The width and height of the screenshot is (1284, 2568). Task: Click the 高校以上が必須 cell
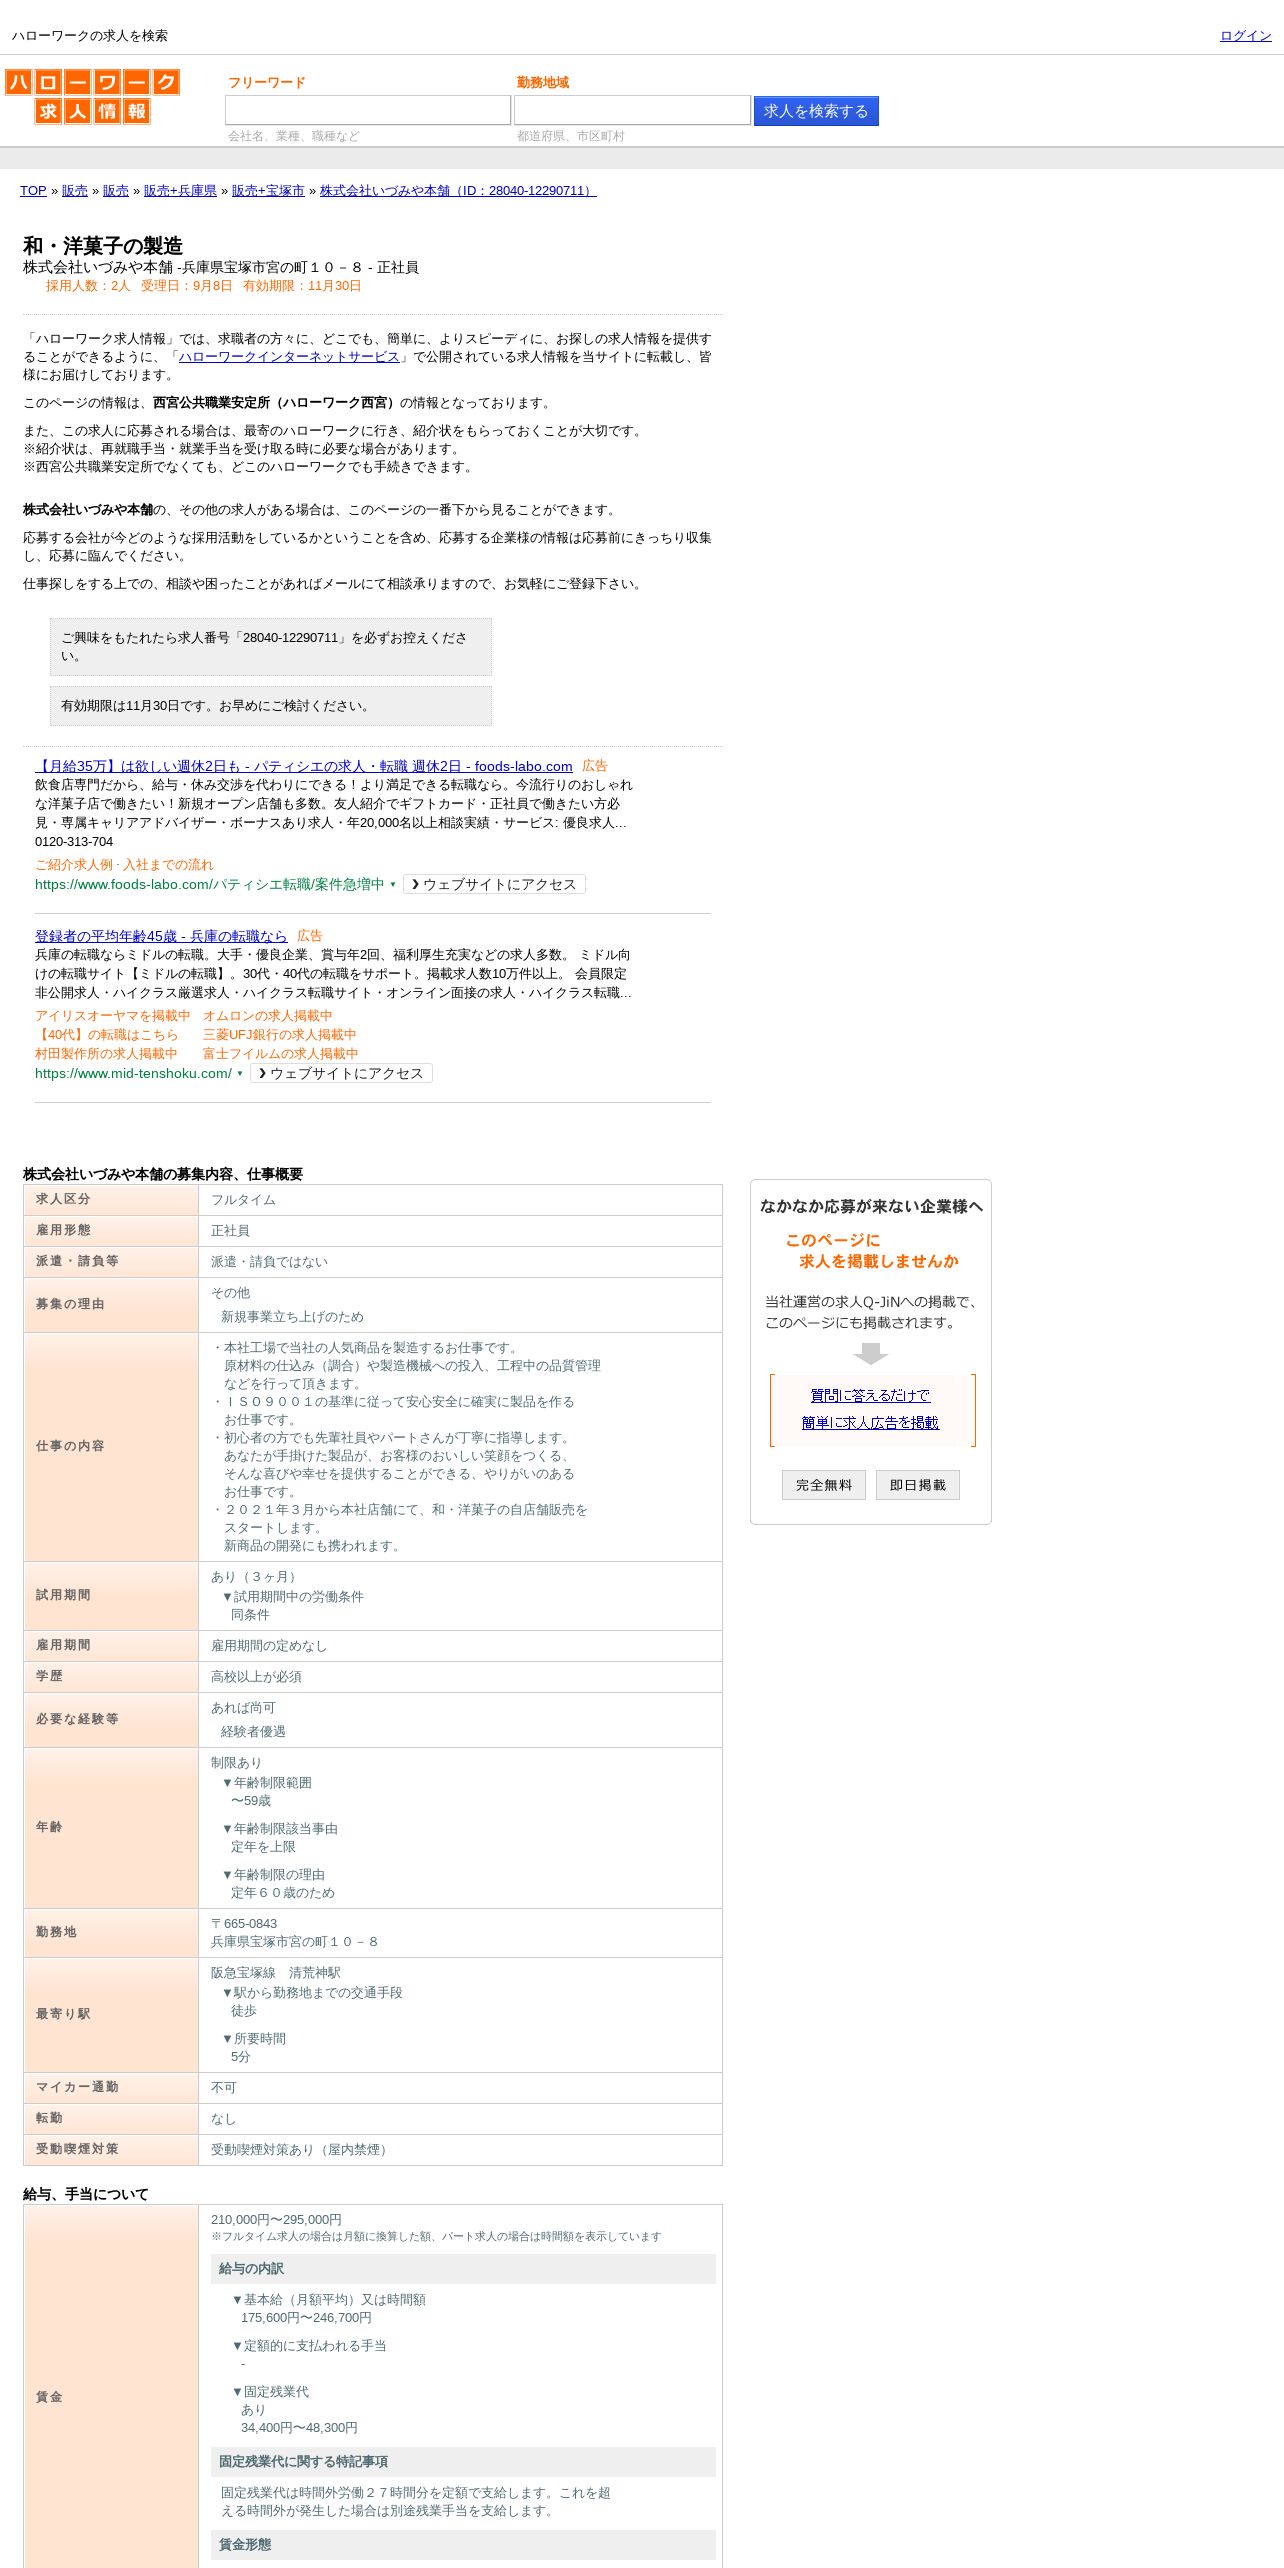(460, 1677)
